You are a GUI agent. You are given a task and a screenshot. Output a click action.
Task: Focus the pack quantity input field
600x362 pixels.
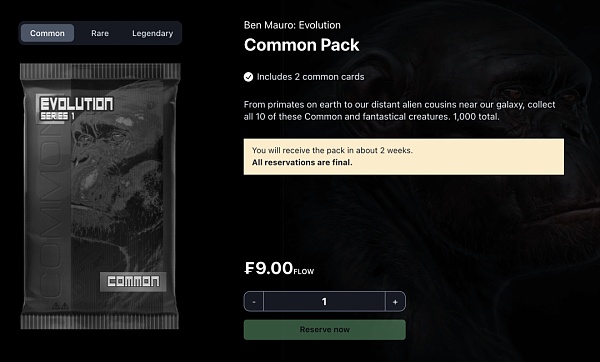click(324, 302)
